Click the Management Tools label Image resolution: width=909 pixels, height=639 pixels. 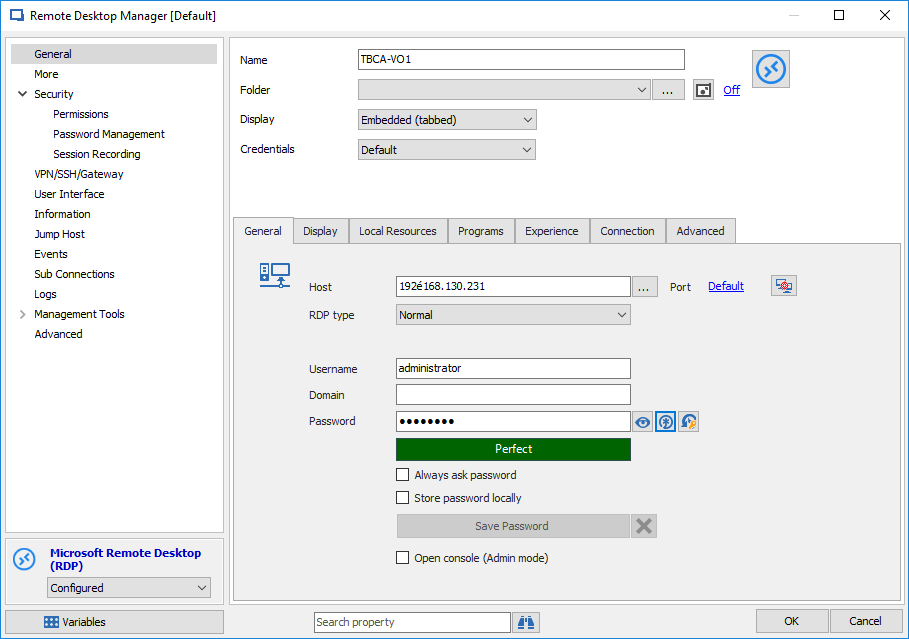[79, 314]
